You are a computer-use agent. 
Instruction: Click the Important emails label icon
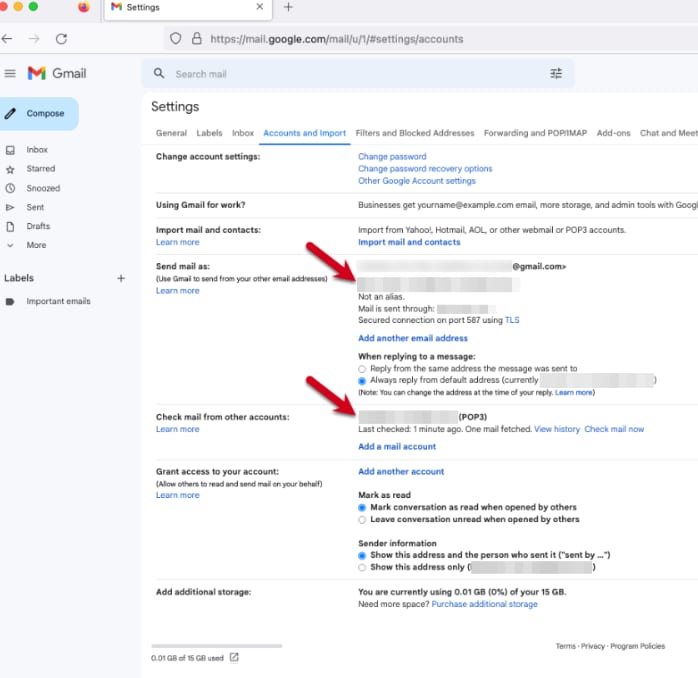coord(10,301)
